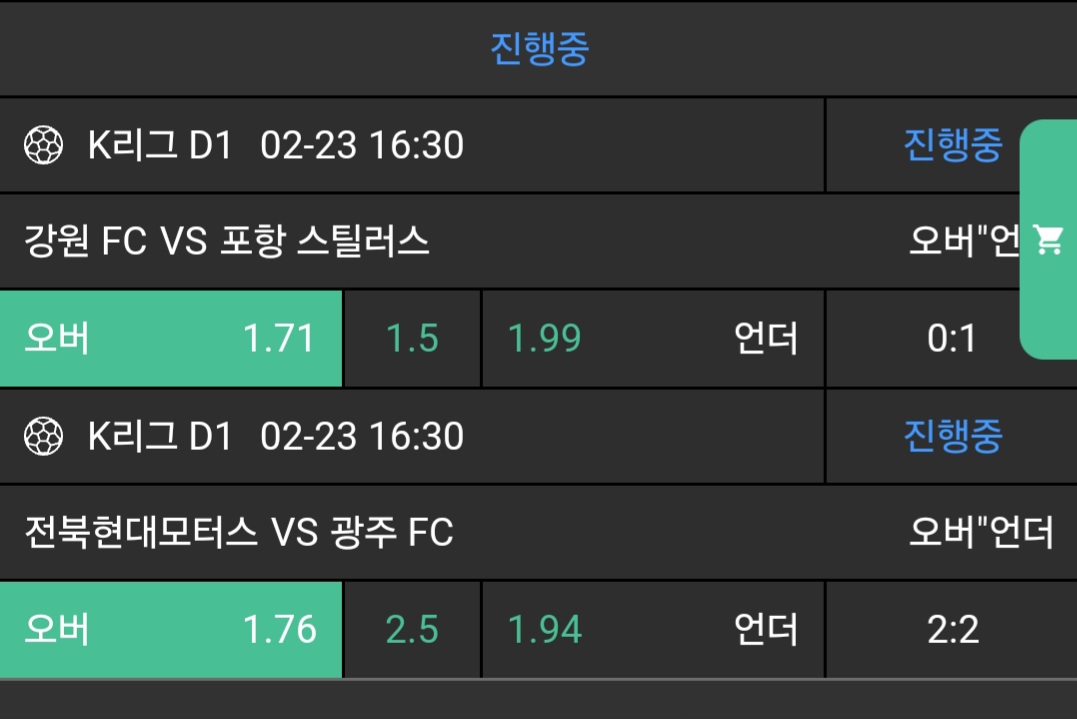Toggle 오버 1.71 bet for Gangwon match
This screenshot has height=719, width=1077.
pyautogui.click(x=171, y=339)
